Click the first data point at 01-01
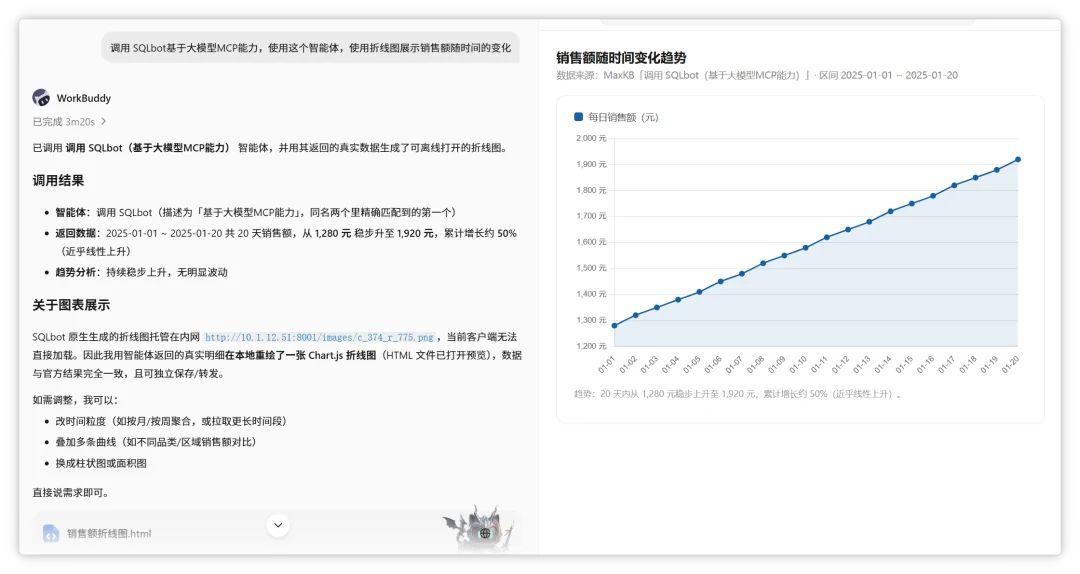Image resolution: width=1080 pixels, height=574 pixels. [614, 325]
